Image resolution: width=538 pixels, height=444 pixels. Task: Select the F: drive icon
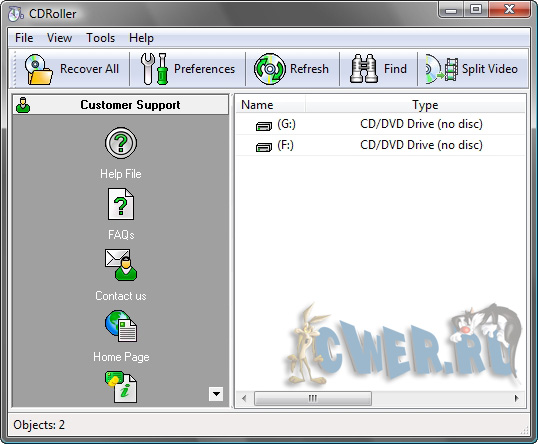coord(264,147)
